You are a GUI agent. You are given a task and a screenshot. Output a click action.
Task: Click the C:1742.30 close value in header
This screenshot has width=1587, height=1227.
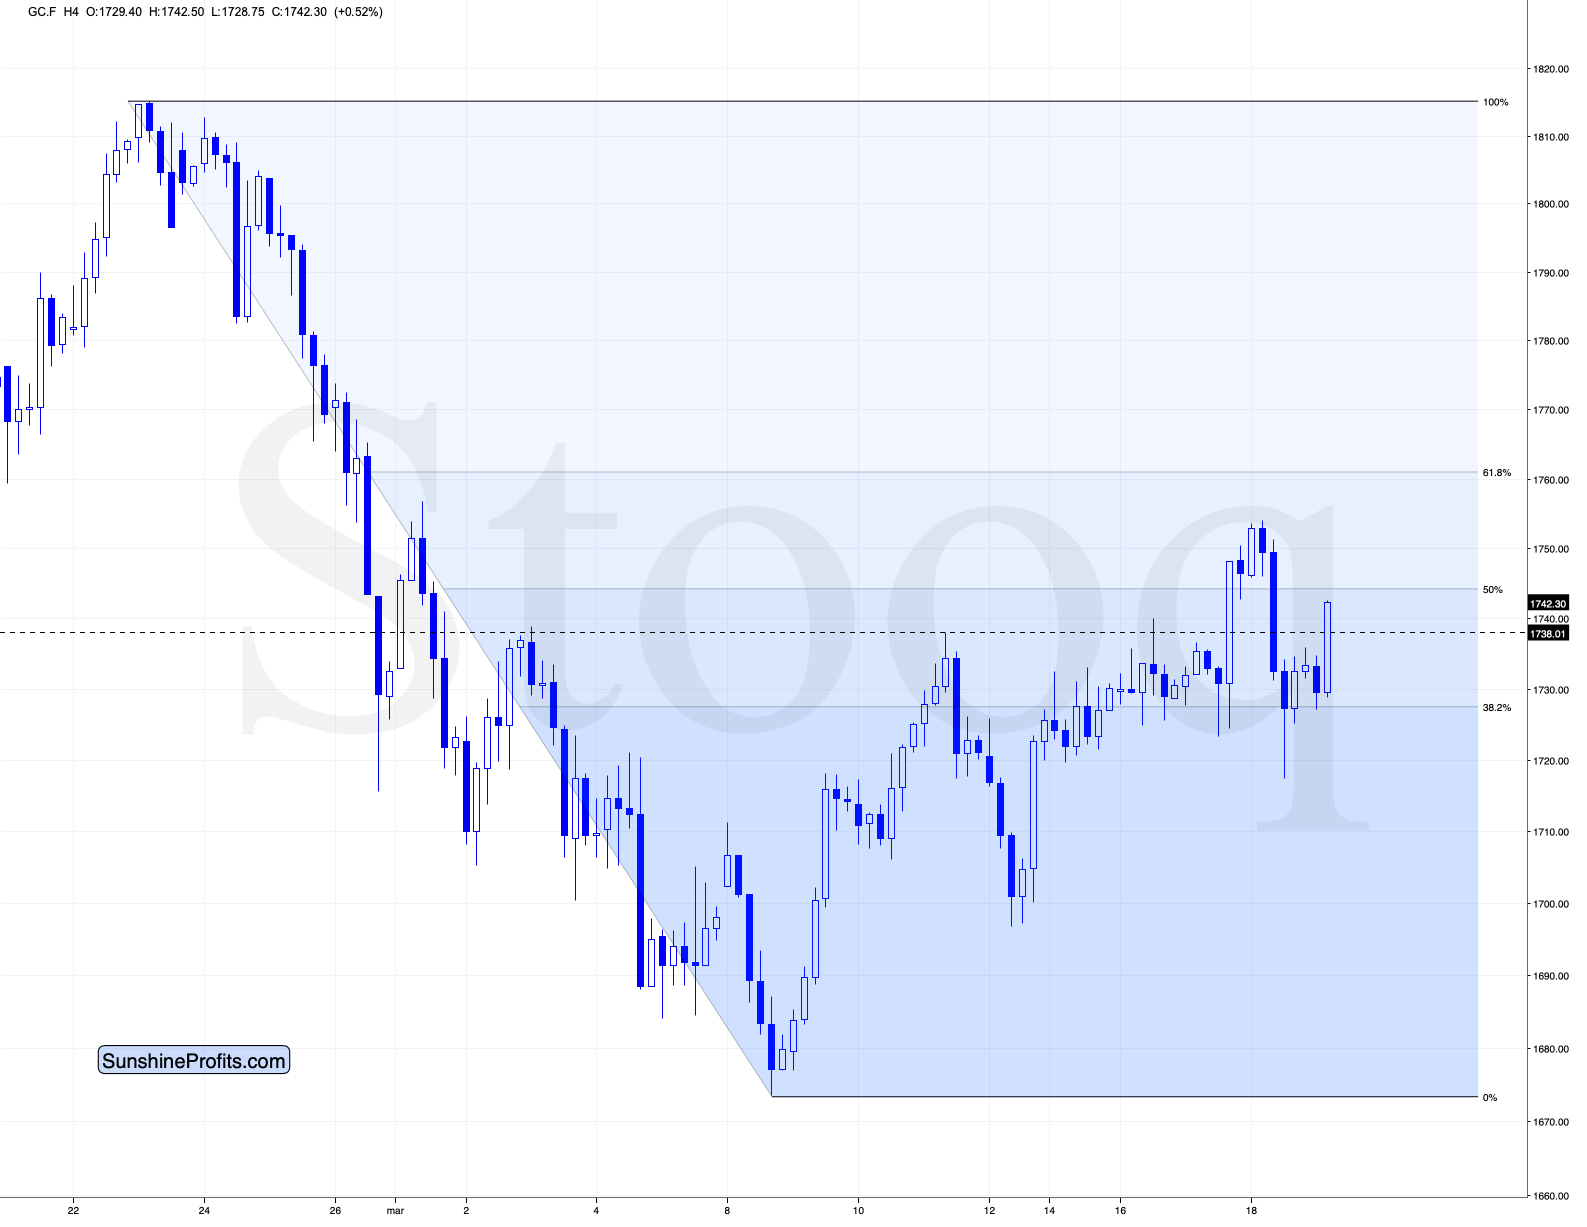tap(299, 12)
